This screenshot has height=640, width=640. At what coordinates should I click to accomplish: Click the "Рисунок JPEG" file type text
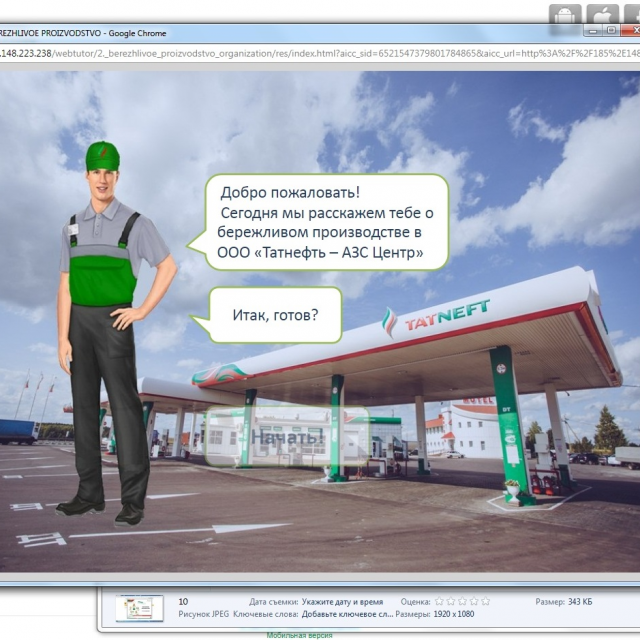click(204, 614)
